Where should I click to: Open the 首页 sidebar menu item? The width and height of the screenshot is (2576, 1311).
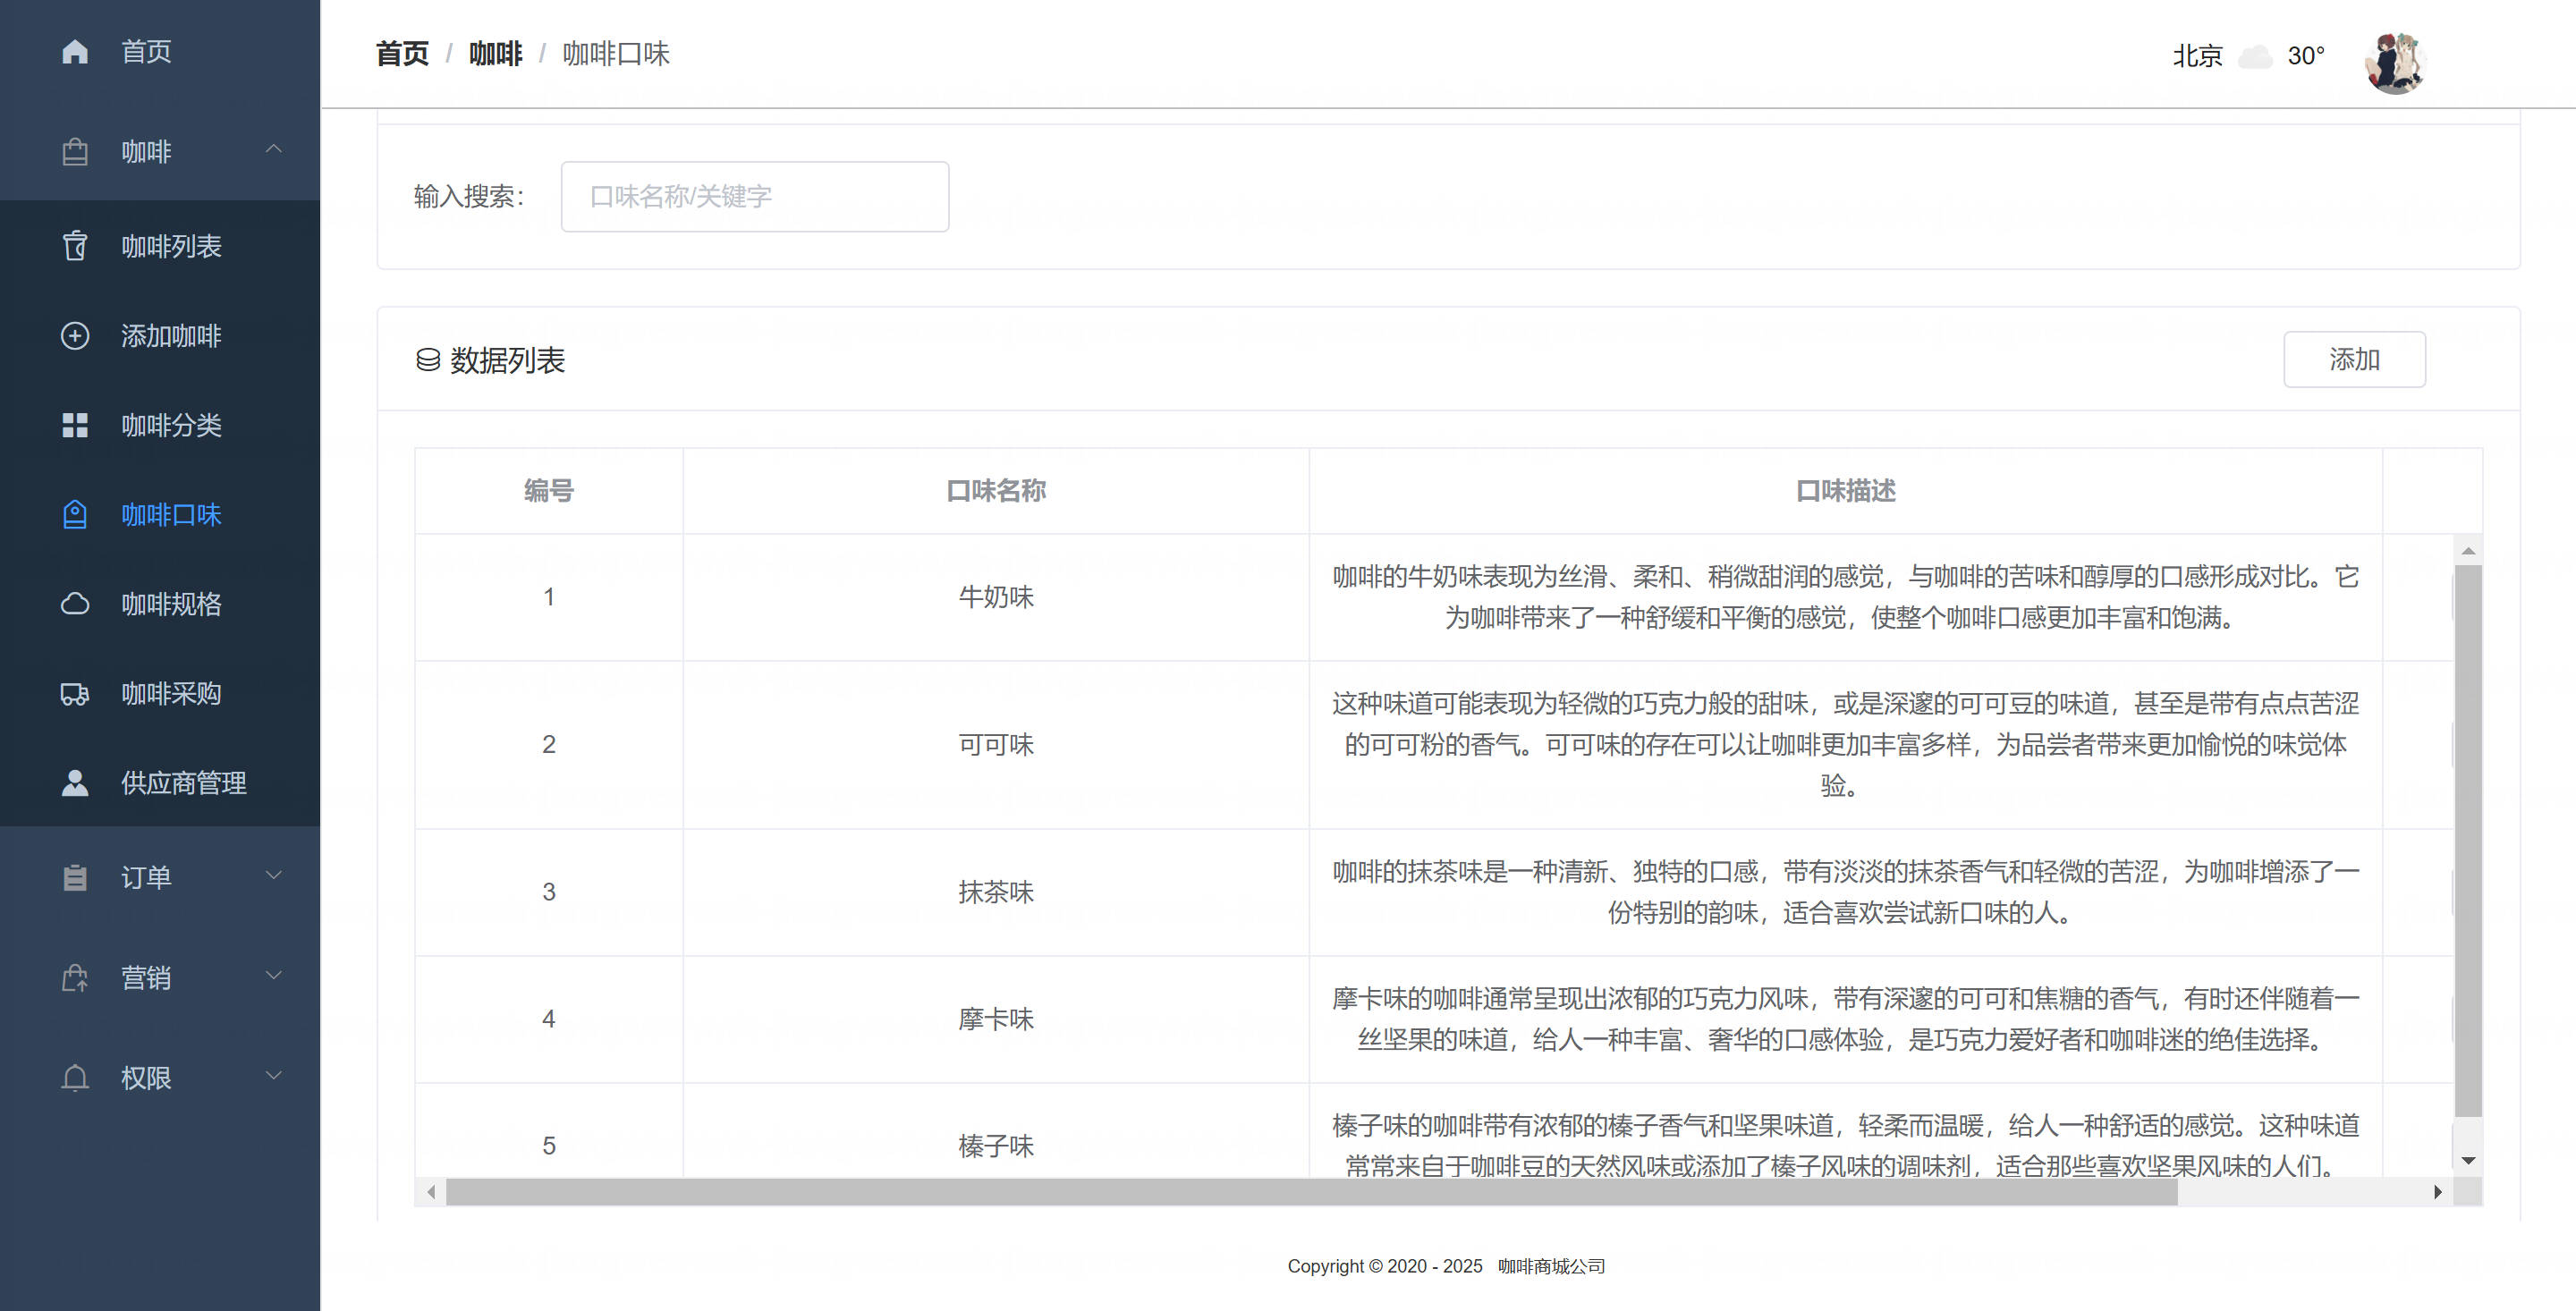pyautogui.click(x=160, y=51)
